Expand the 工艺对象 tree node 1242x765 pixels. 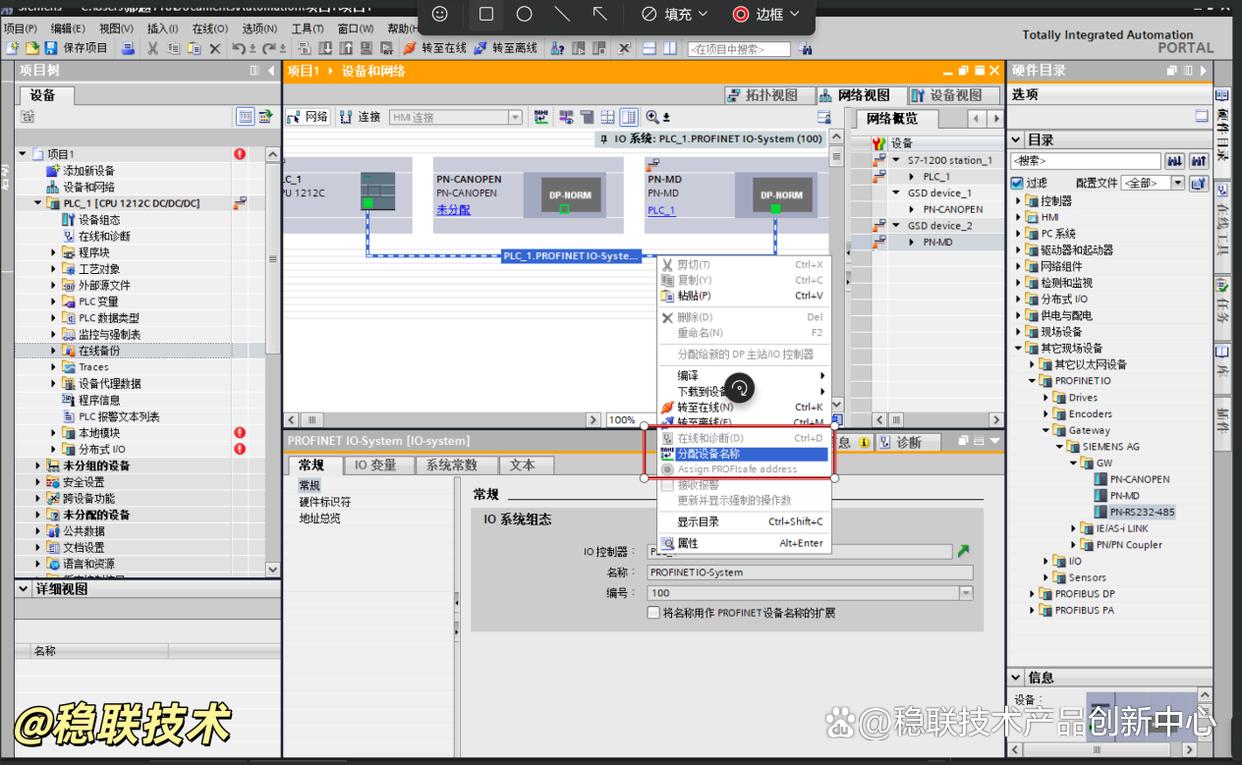pyautogui.click(x=54, y=269)
